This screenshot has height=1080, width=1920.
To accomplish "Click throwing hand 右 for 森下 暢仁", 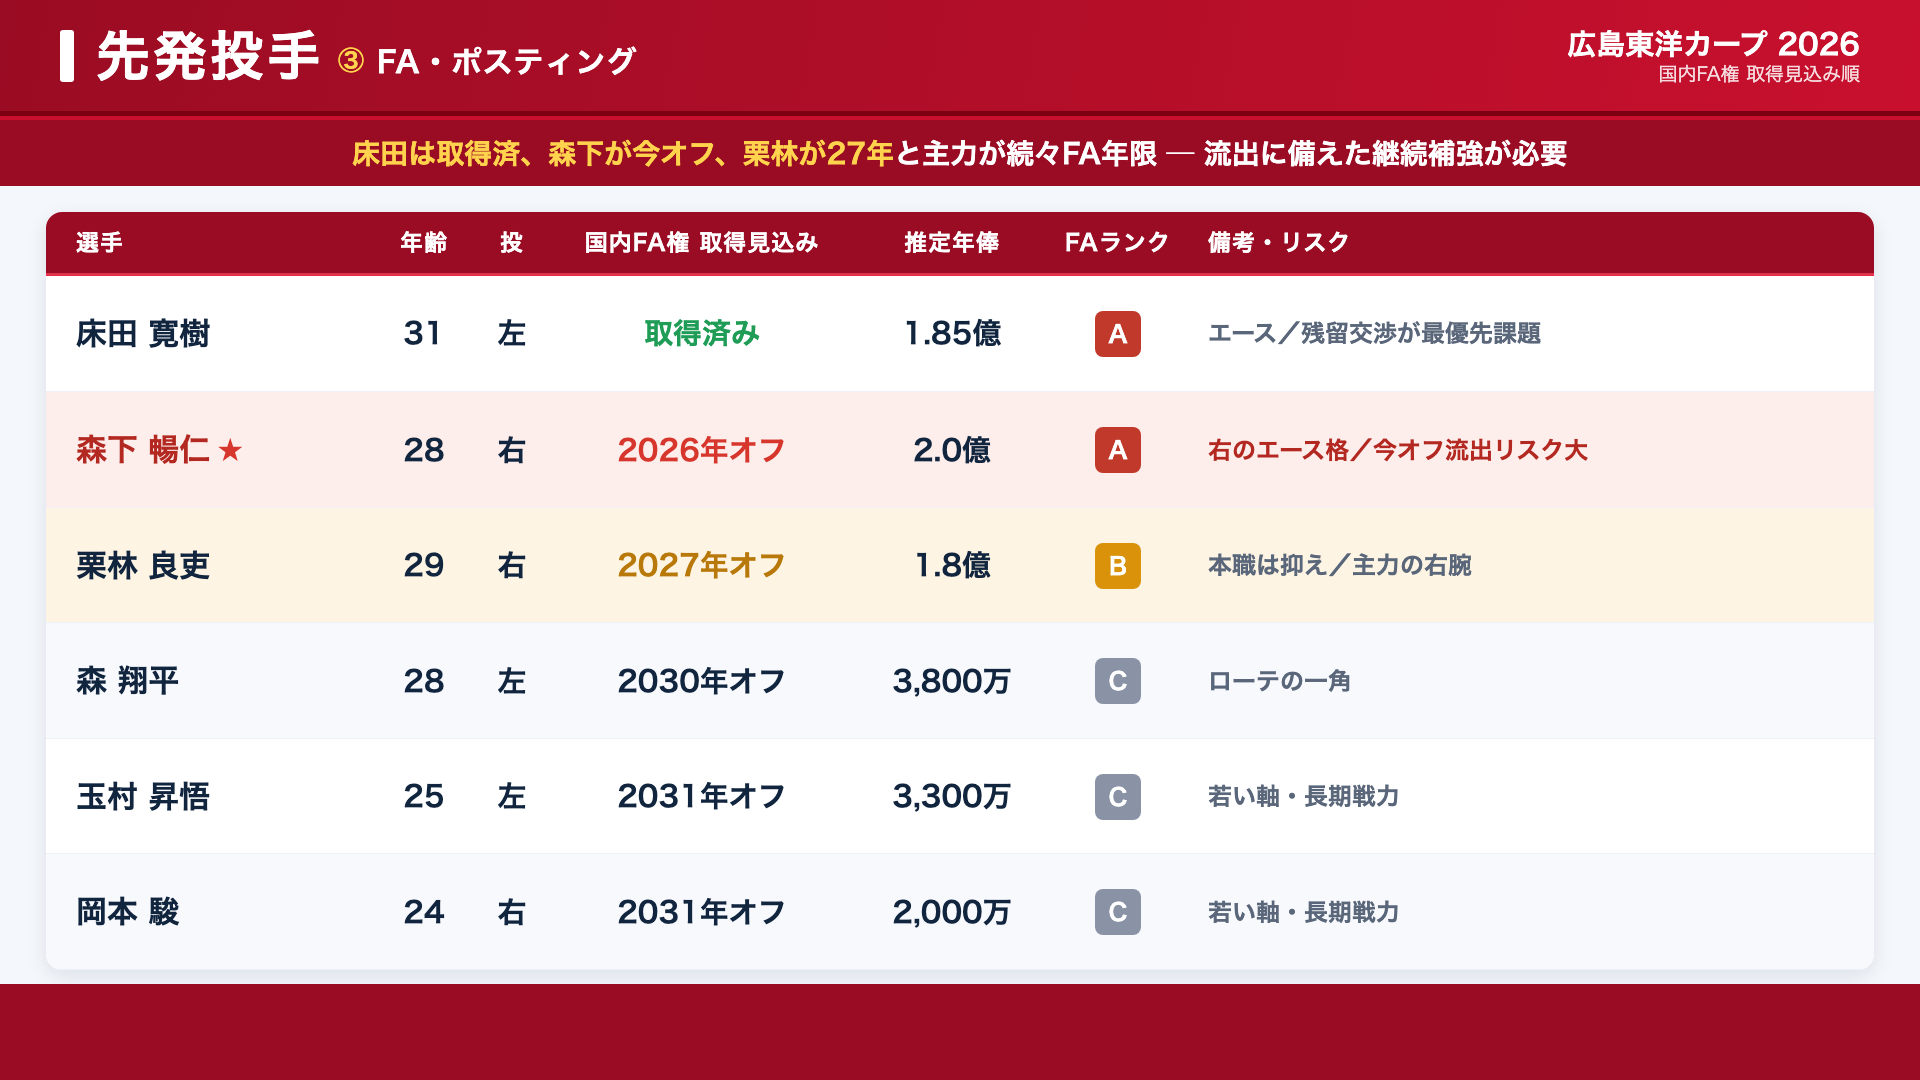I will (x=511, y=450).
